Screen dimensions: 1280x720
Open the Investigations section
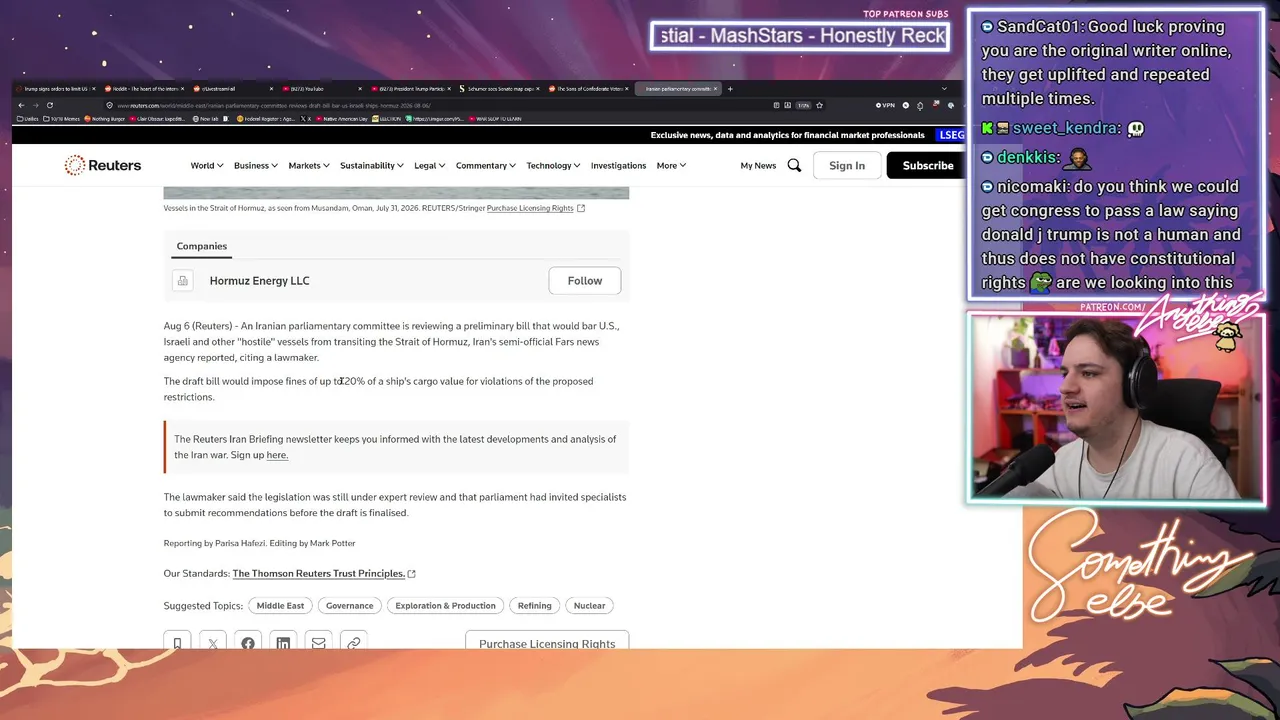pyautogui.click(x=618, y=165)
